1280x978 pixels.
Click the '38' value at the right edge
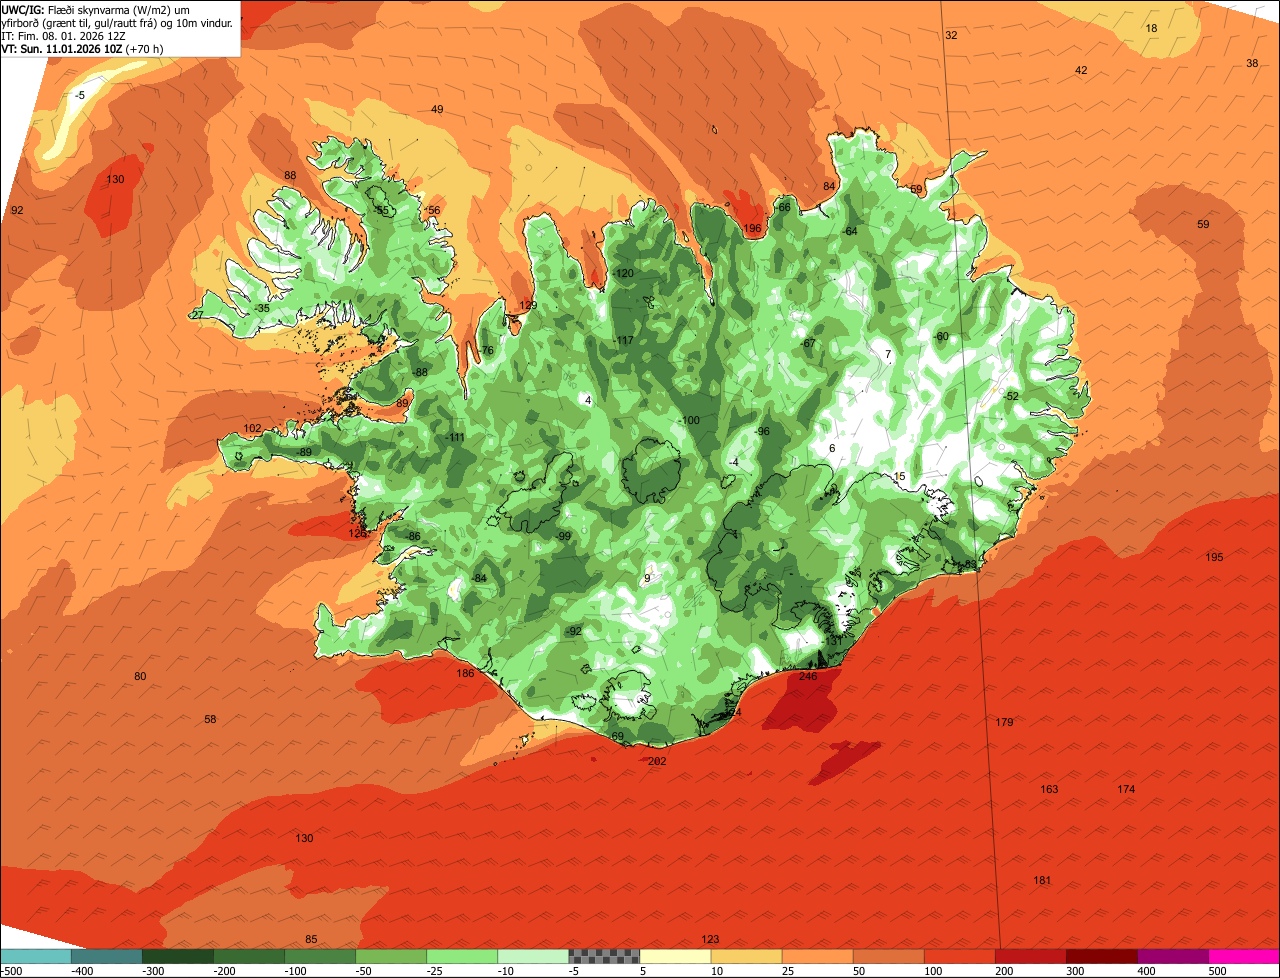coord(1252,64)
